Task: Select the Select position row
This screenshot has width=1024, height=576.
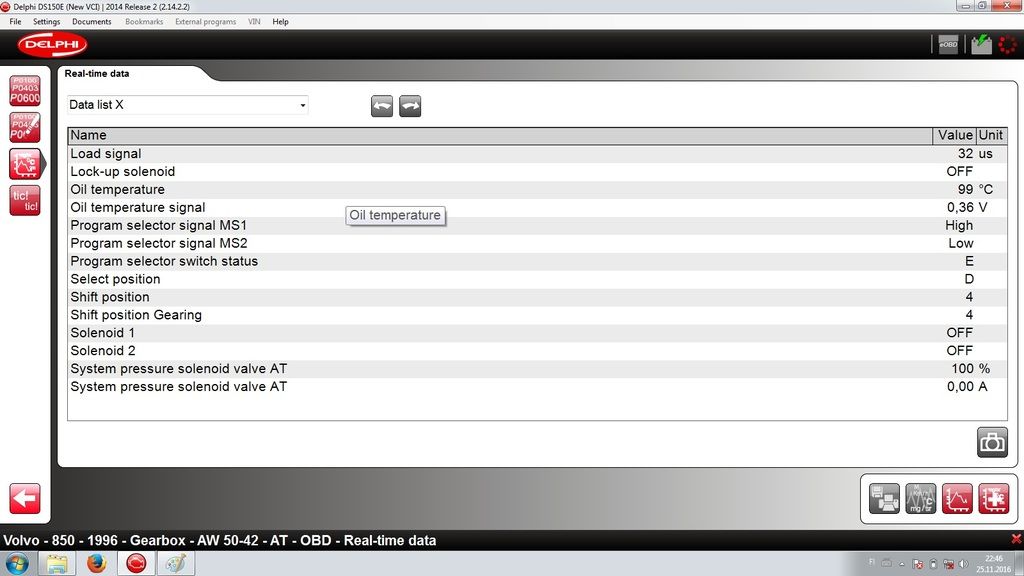Action: (537, 280)
